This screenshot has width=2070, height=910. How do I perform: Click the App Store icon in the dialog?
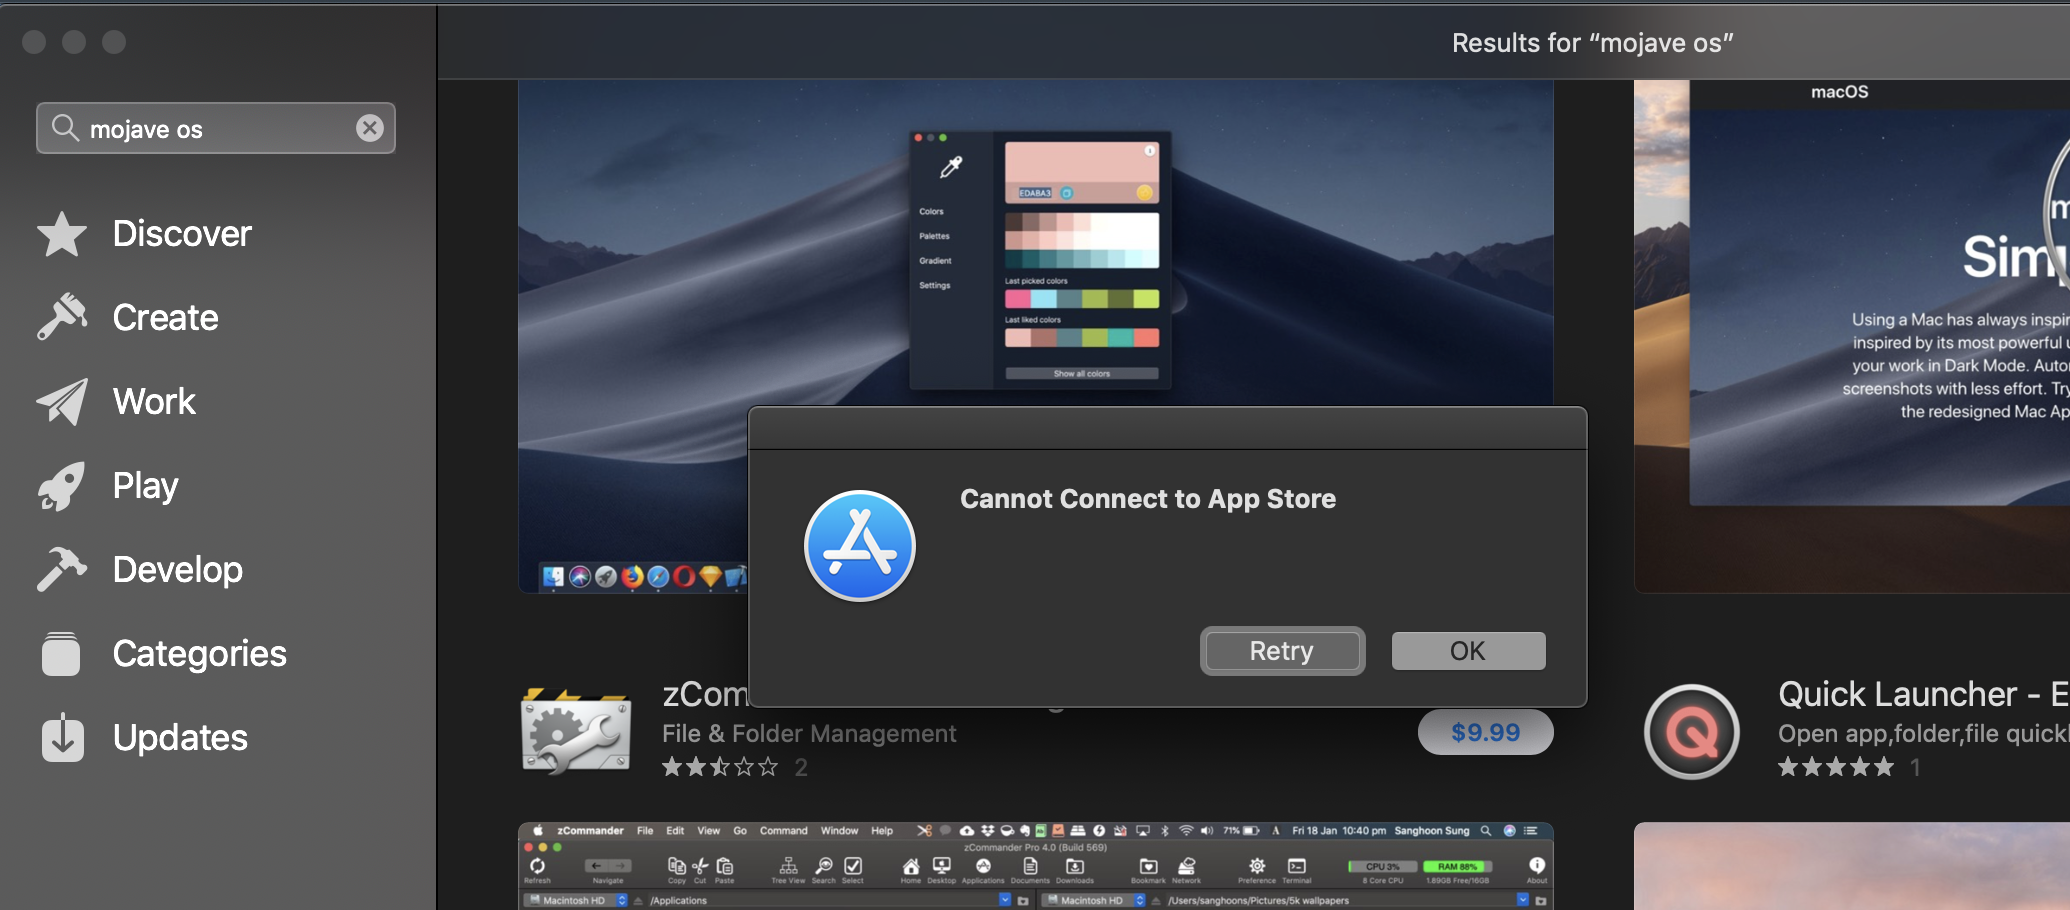click(860, 546)
